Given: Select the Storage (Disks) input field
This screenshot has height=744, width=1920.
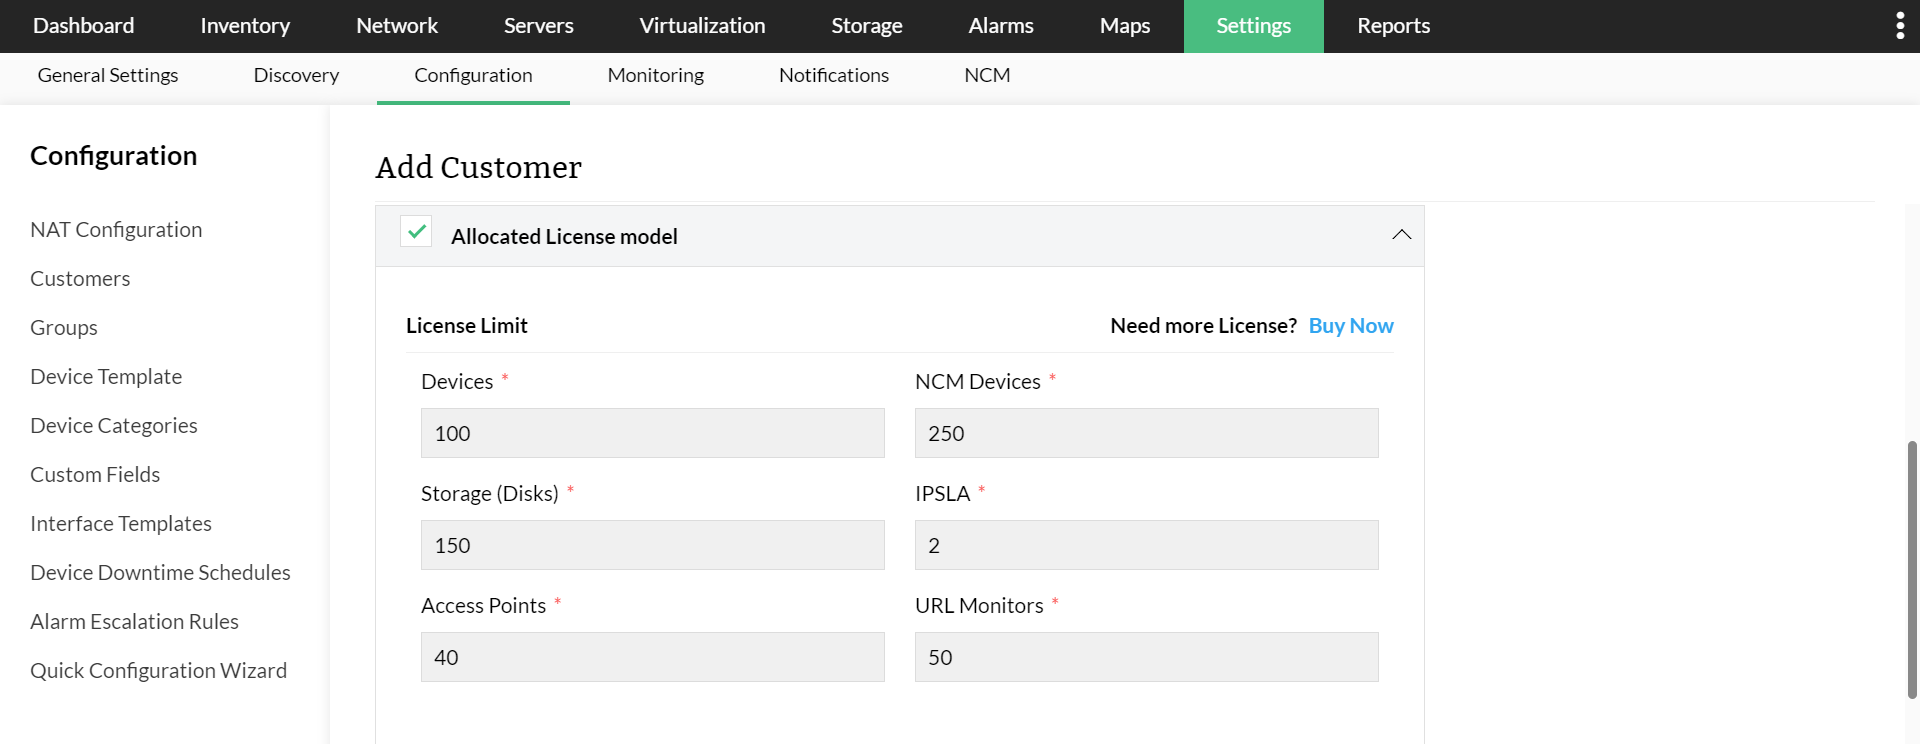Looking at the screenshot, I should coord(652,545).
